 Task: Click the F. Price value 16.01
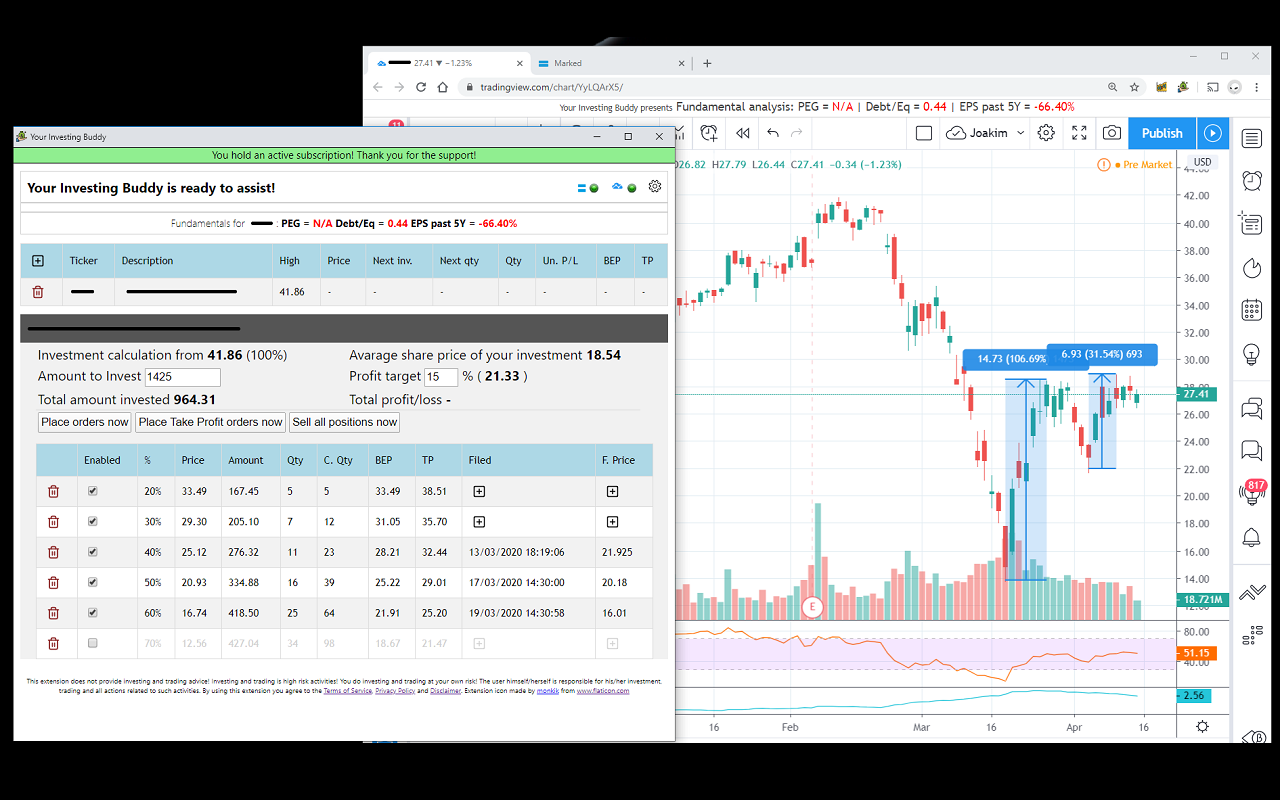click(615, 613)
